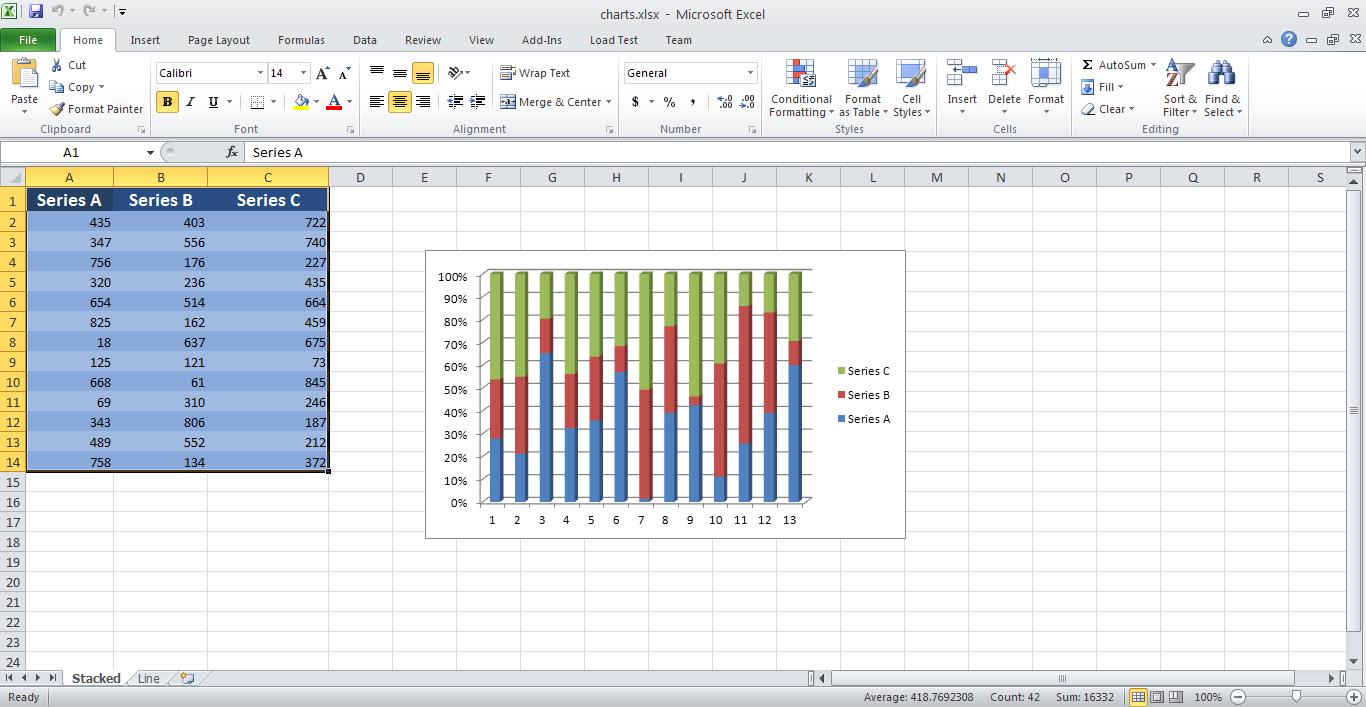Toggle Italic formatting
The image size is (1366, 707).
190,102
